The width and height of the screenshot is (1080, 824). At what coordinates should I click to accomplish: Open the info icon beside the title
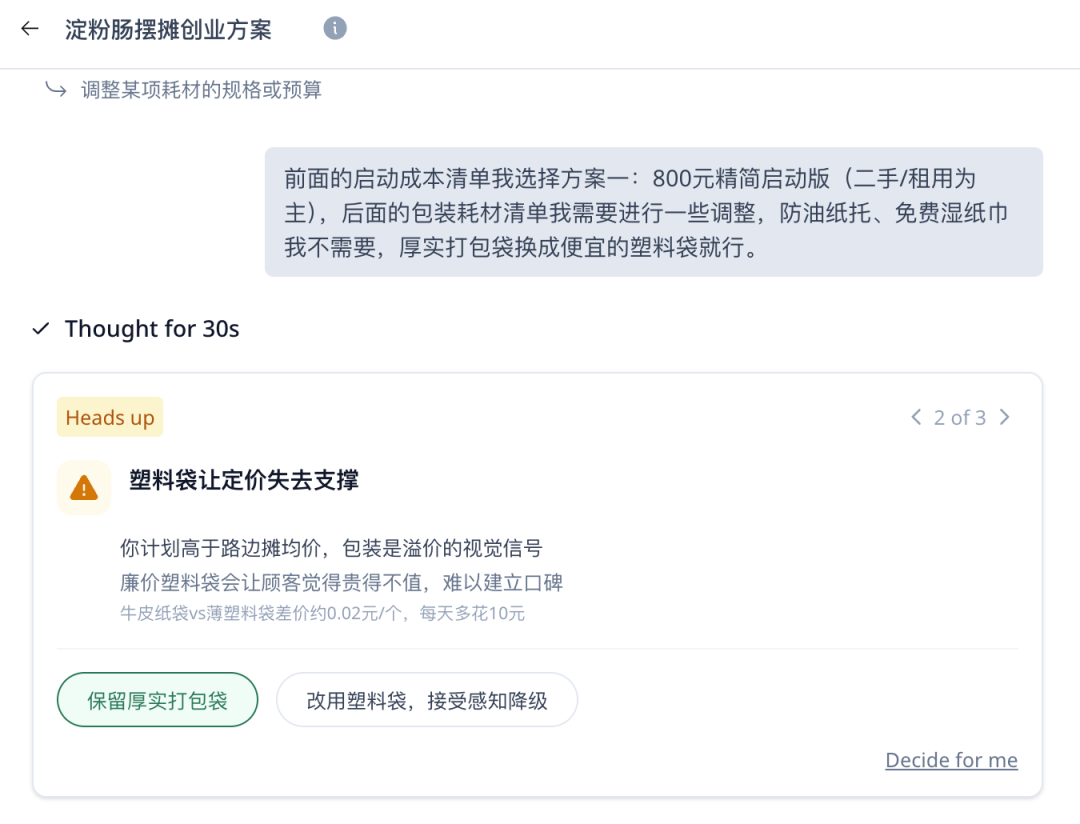pyautogui.click(x=335, y=28)
